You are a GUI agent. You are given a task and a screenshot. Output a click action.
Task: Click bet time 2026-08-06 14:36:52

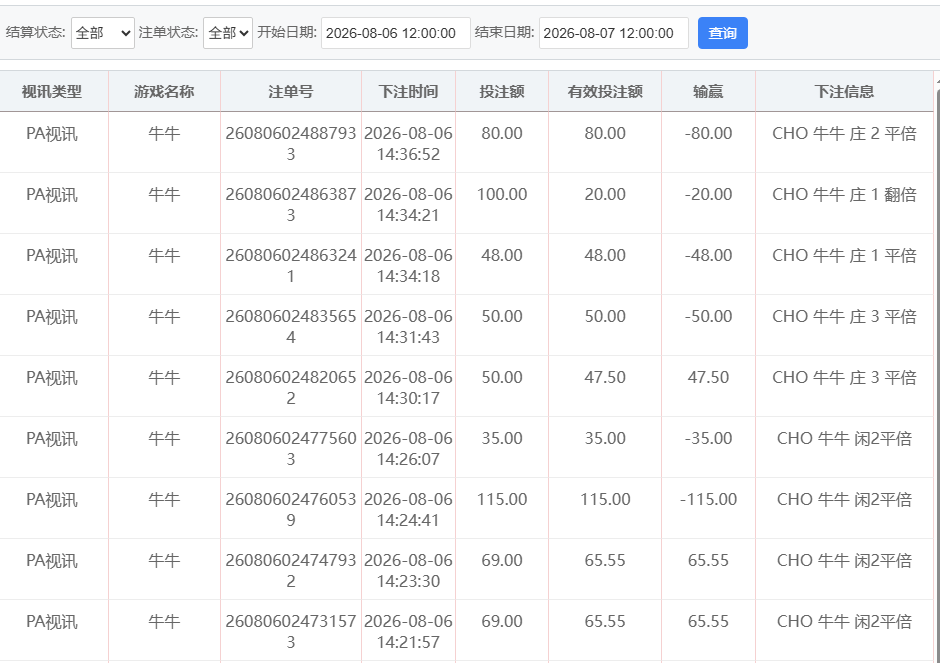click(x=408, y=144)
